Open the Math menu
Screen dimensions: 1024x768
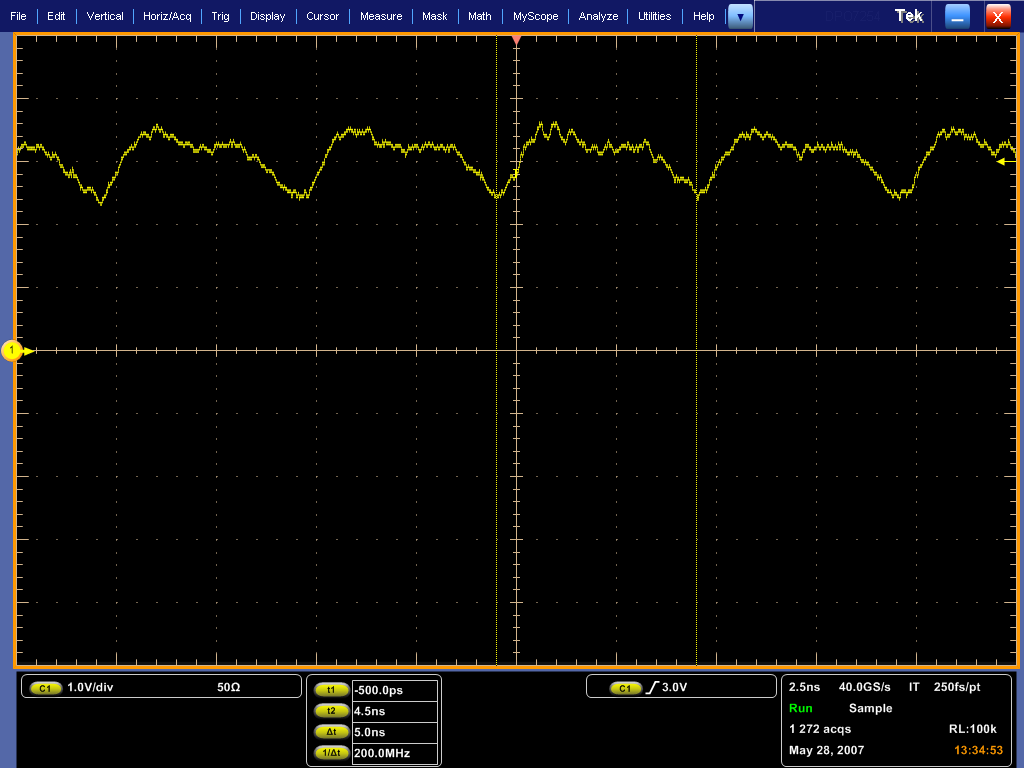pyautogui.click(x=480, y=16)
